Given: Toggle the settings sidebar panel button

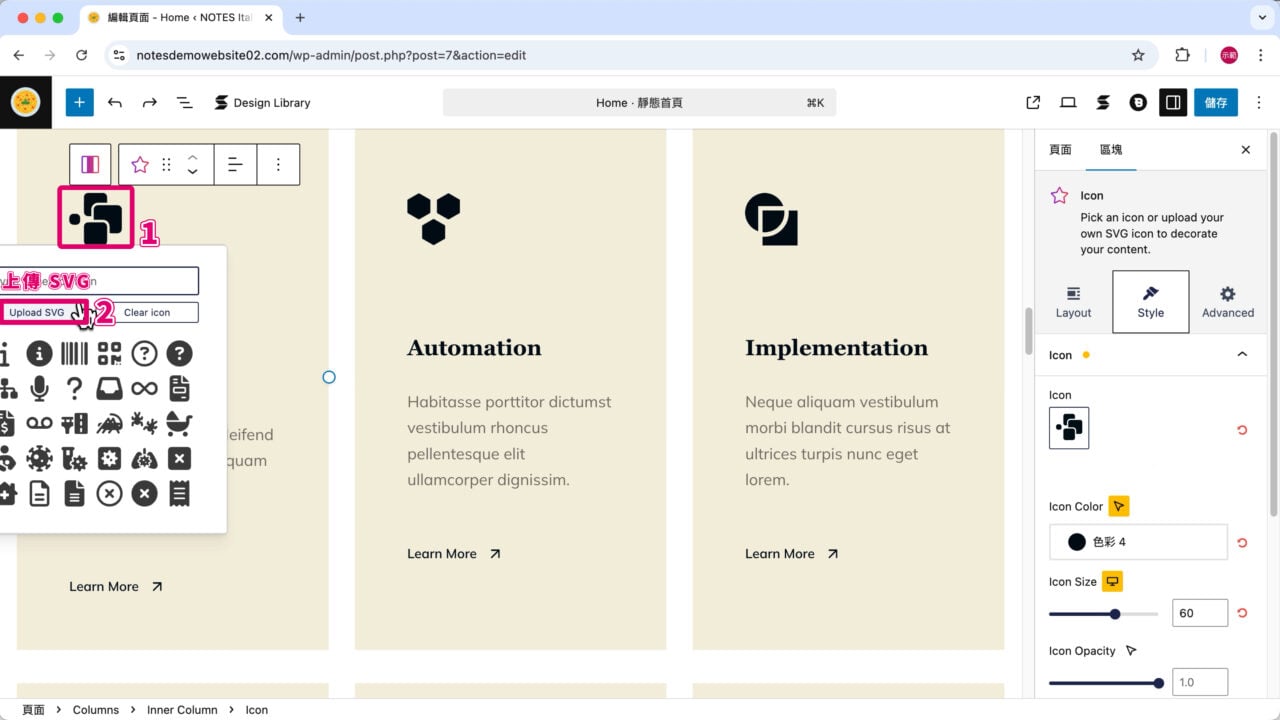Looking at the screenshot, I should point(1172,102).
